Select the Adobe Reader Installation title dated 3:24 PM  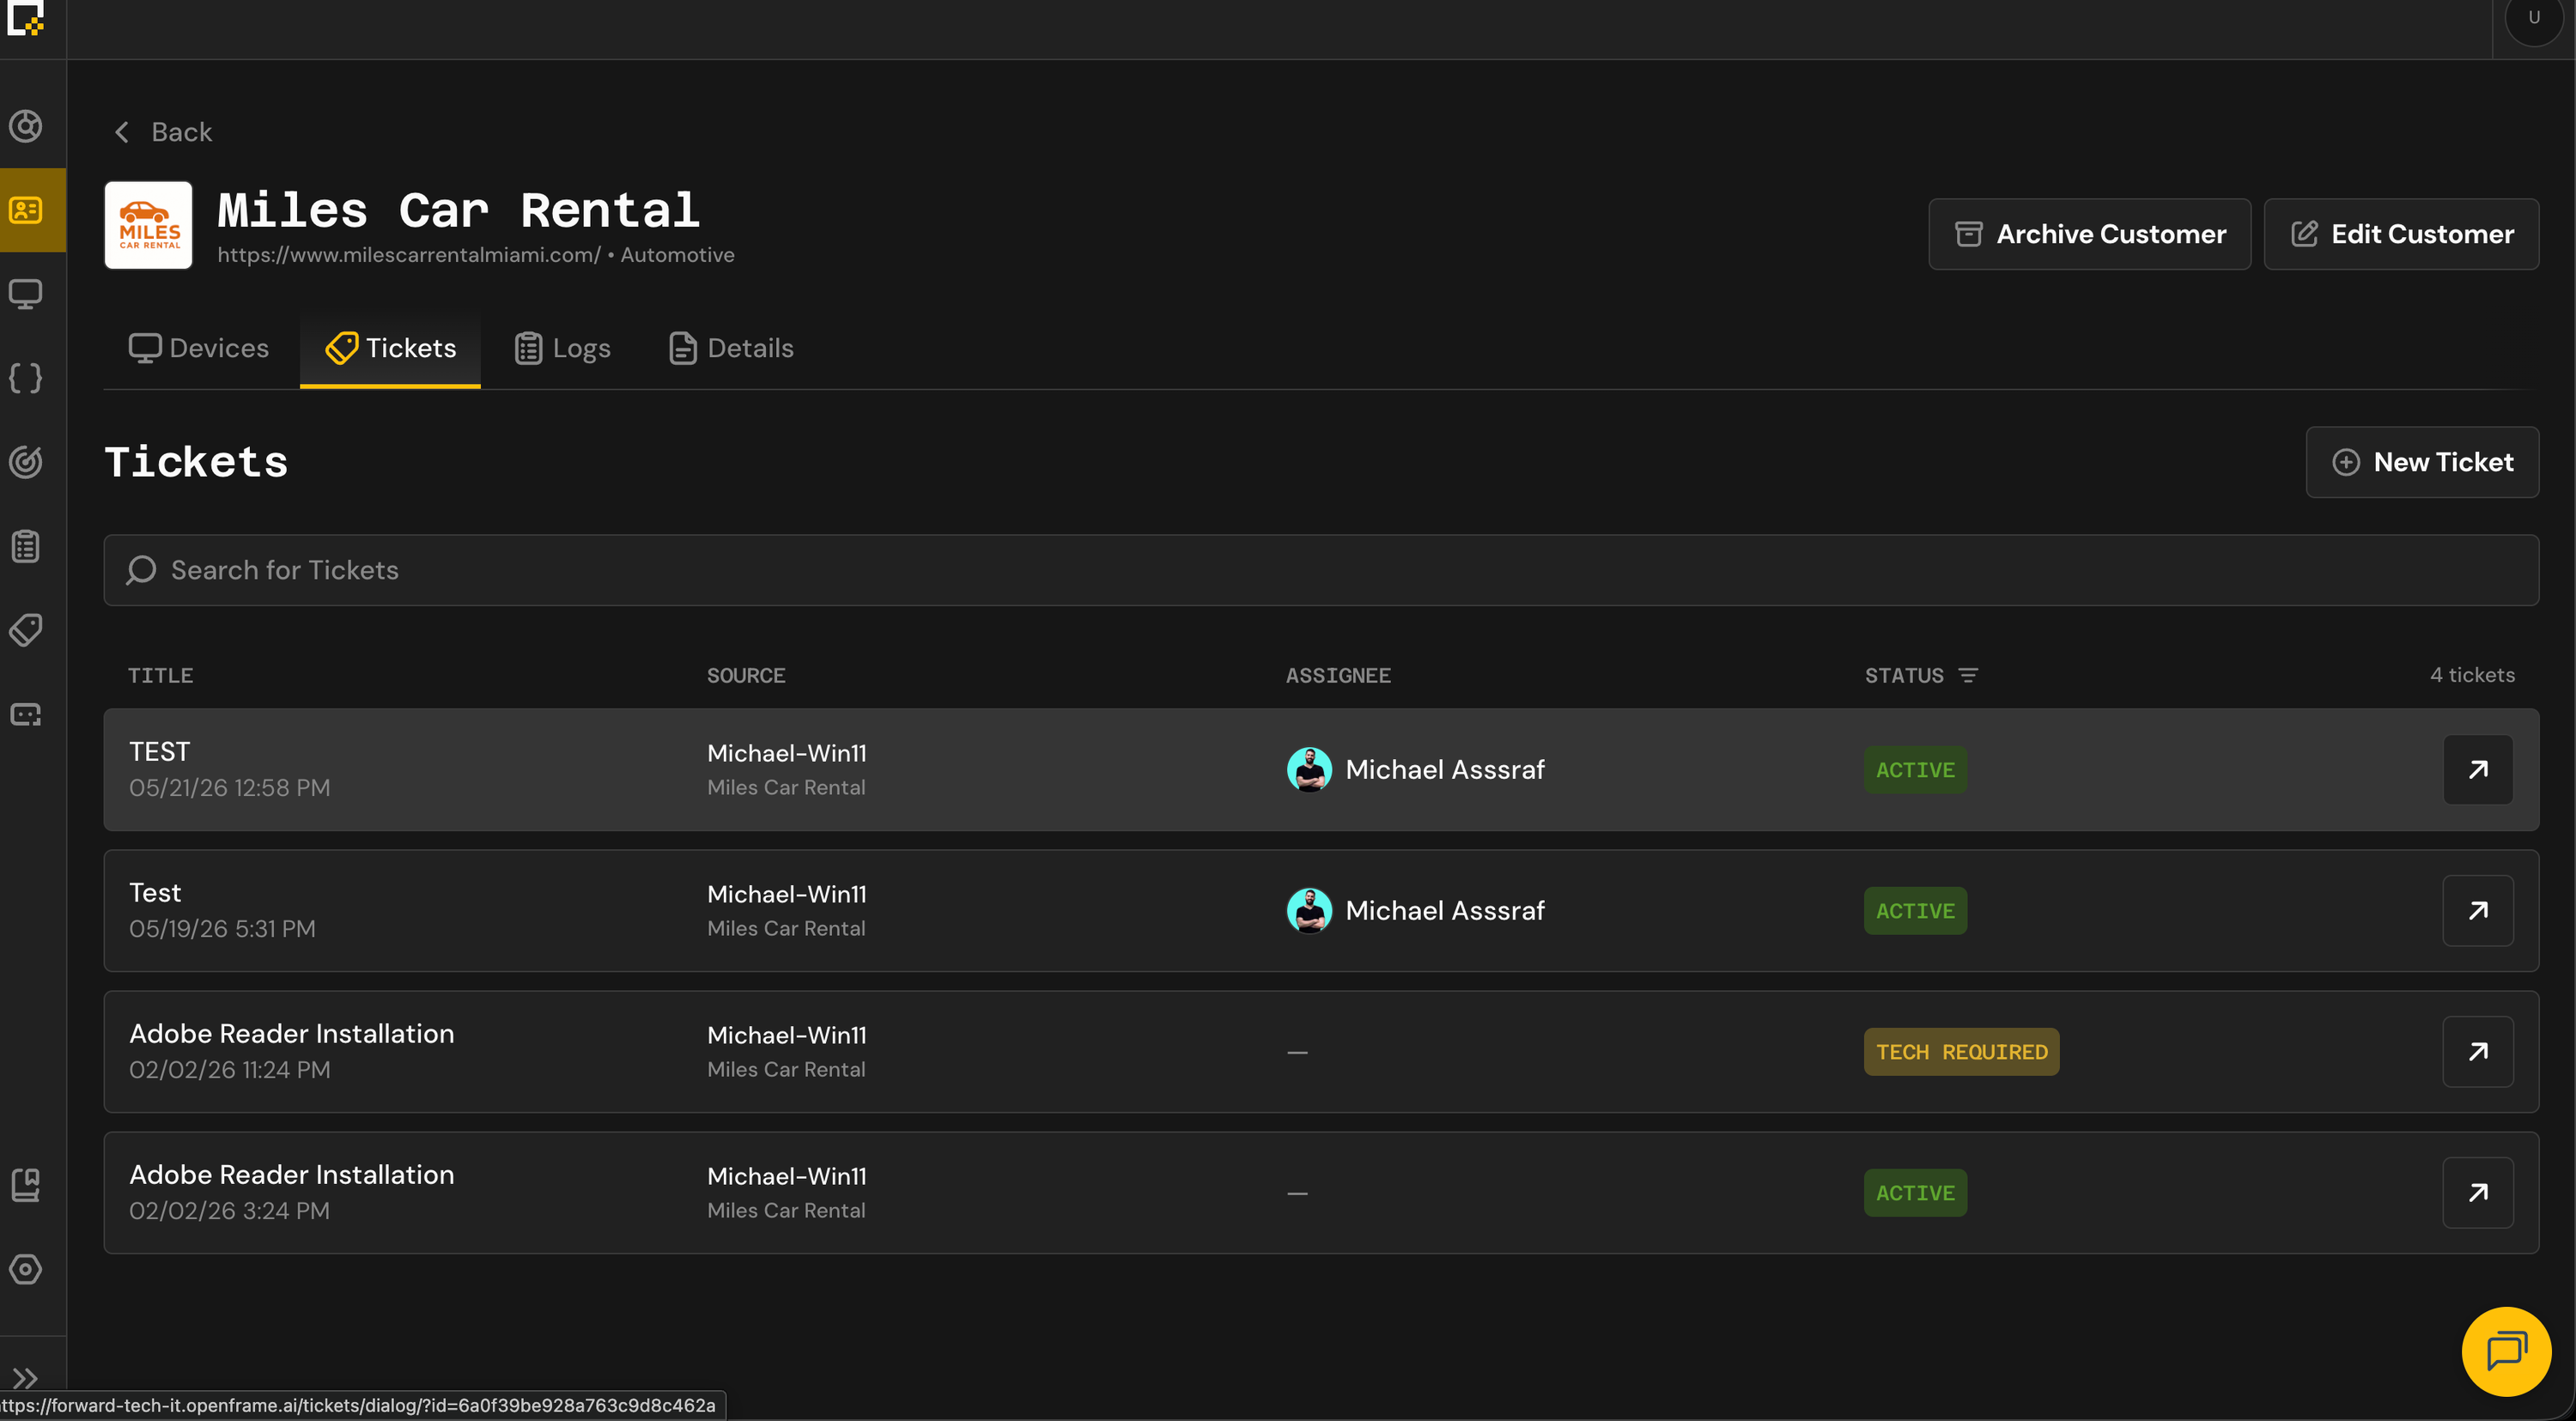pos(291,1175)
